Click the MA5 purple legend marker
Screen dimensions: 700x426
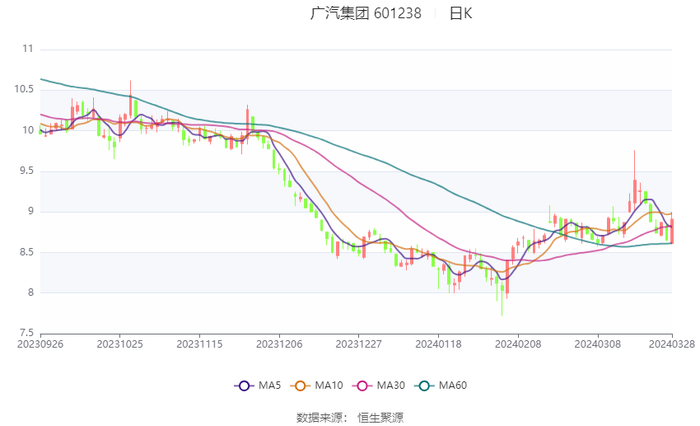click(x=243, y=386)
